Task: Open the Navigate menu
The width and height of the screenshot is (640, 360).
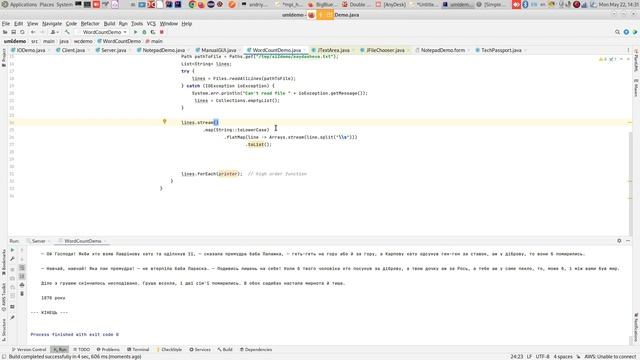Action: tap(52, 24)
